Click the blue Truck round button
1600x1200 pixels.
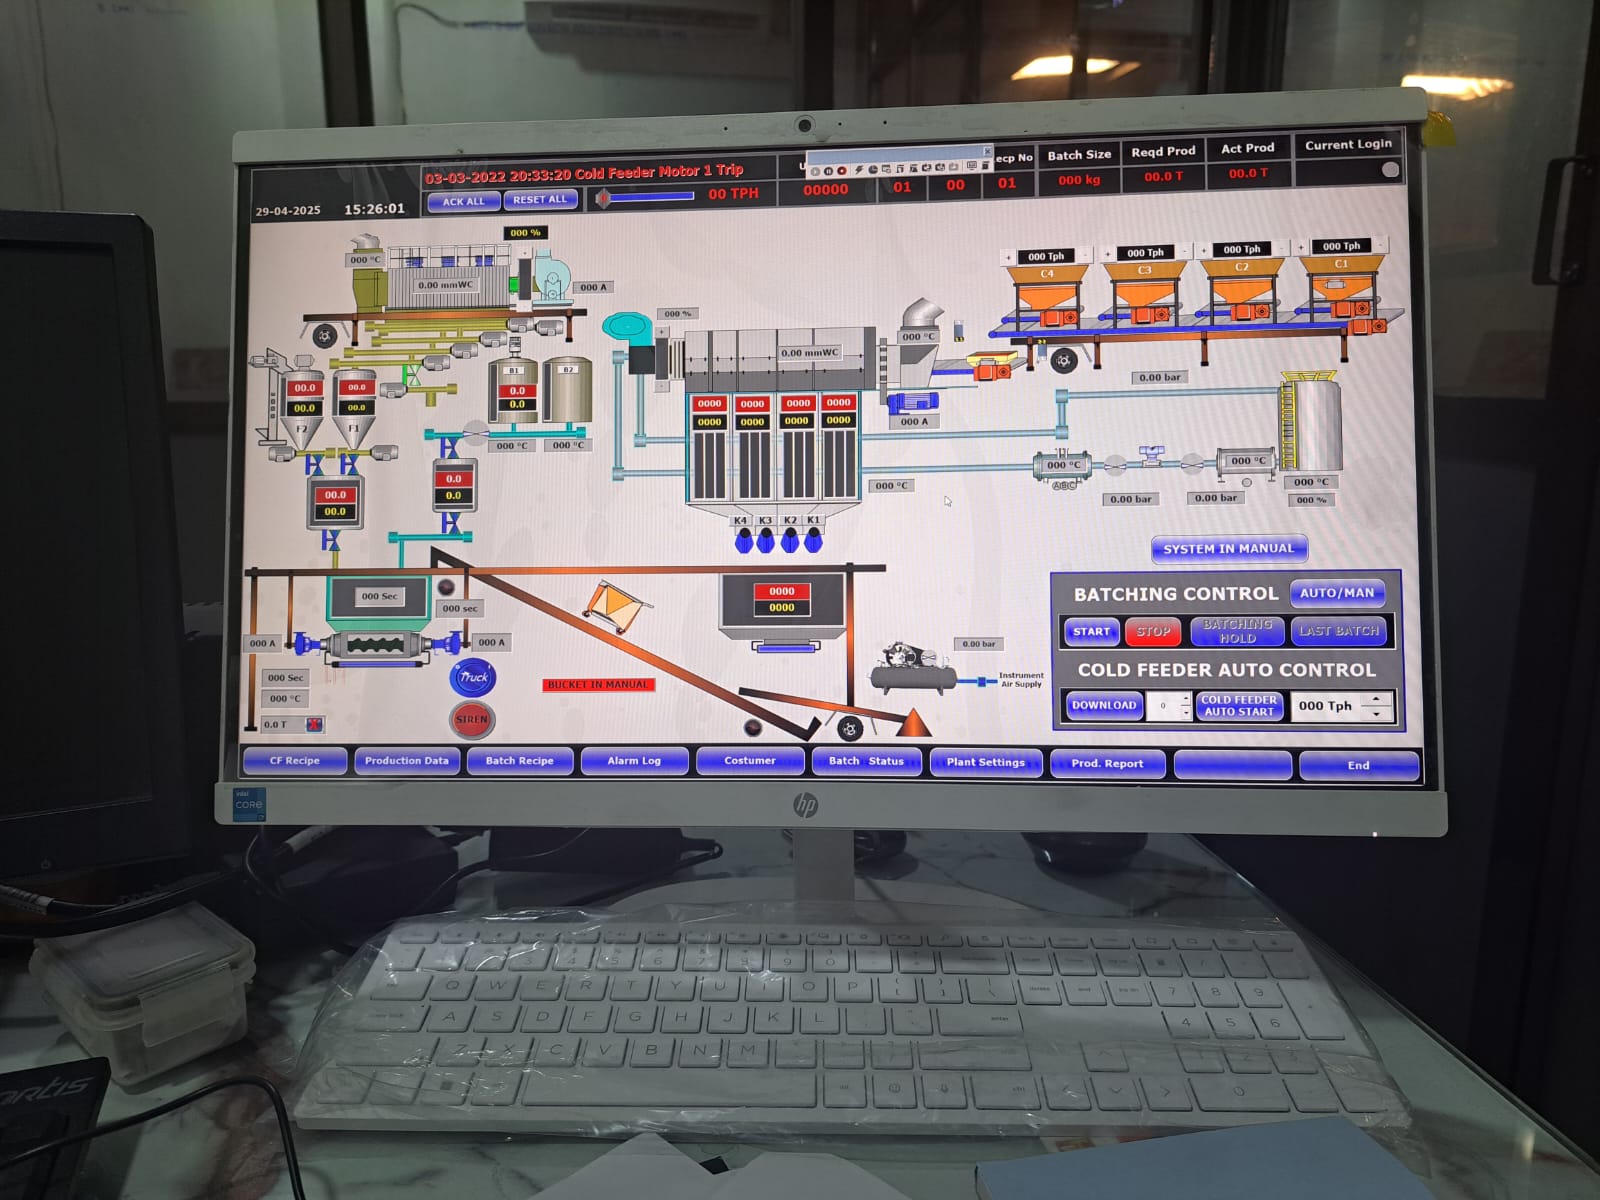[x=473, y=678]
